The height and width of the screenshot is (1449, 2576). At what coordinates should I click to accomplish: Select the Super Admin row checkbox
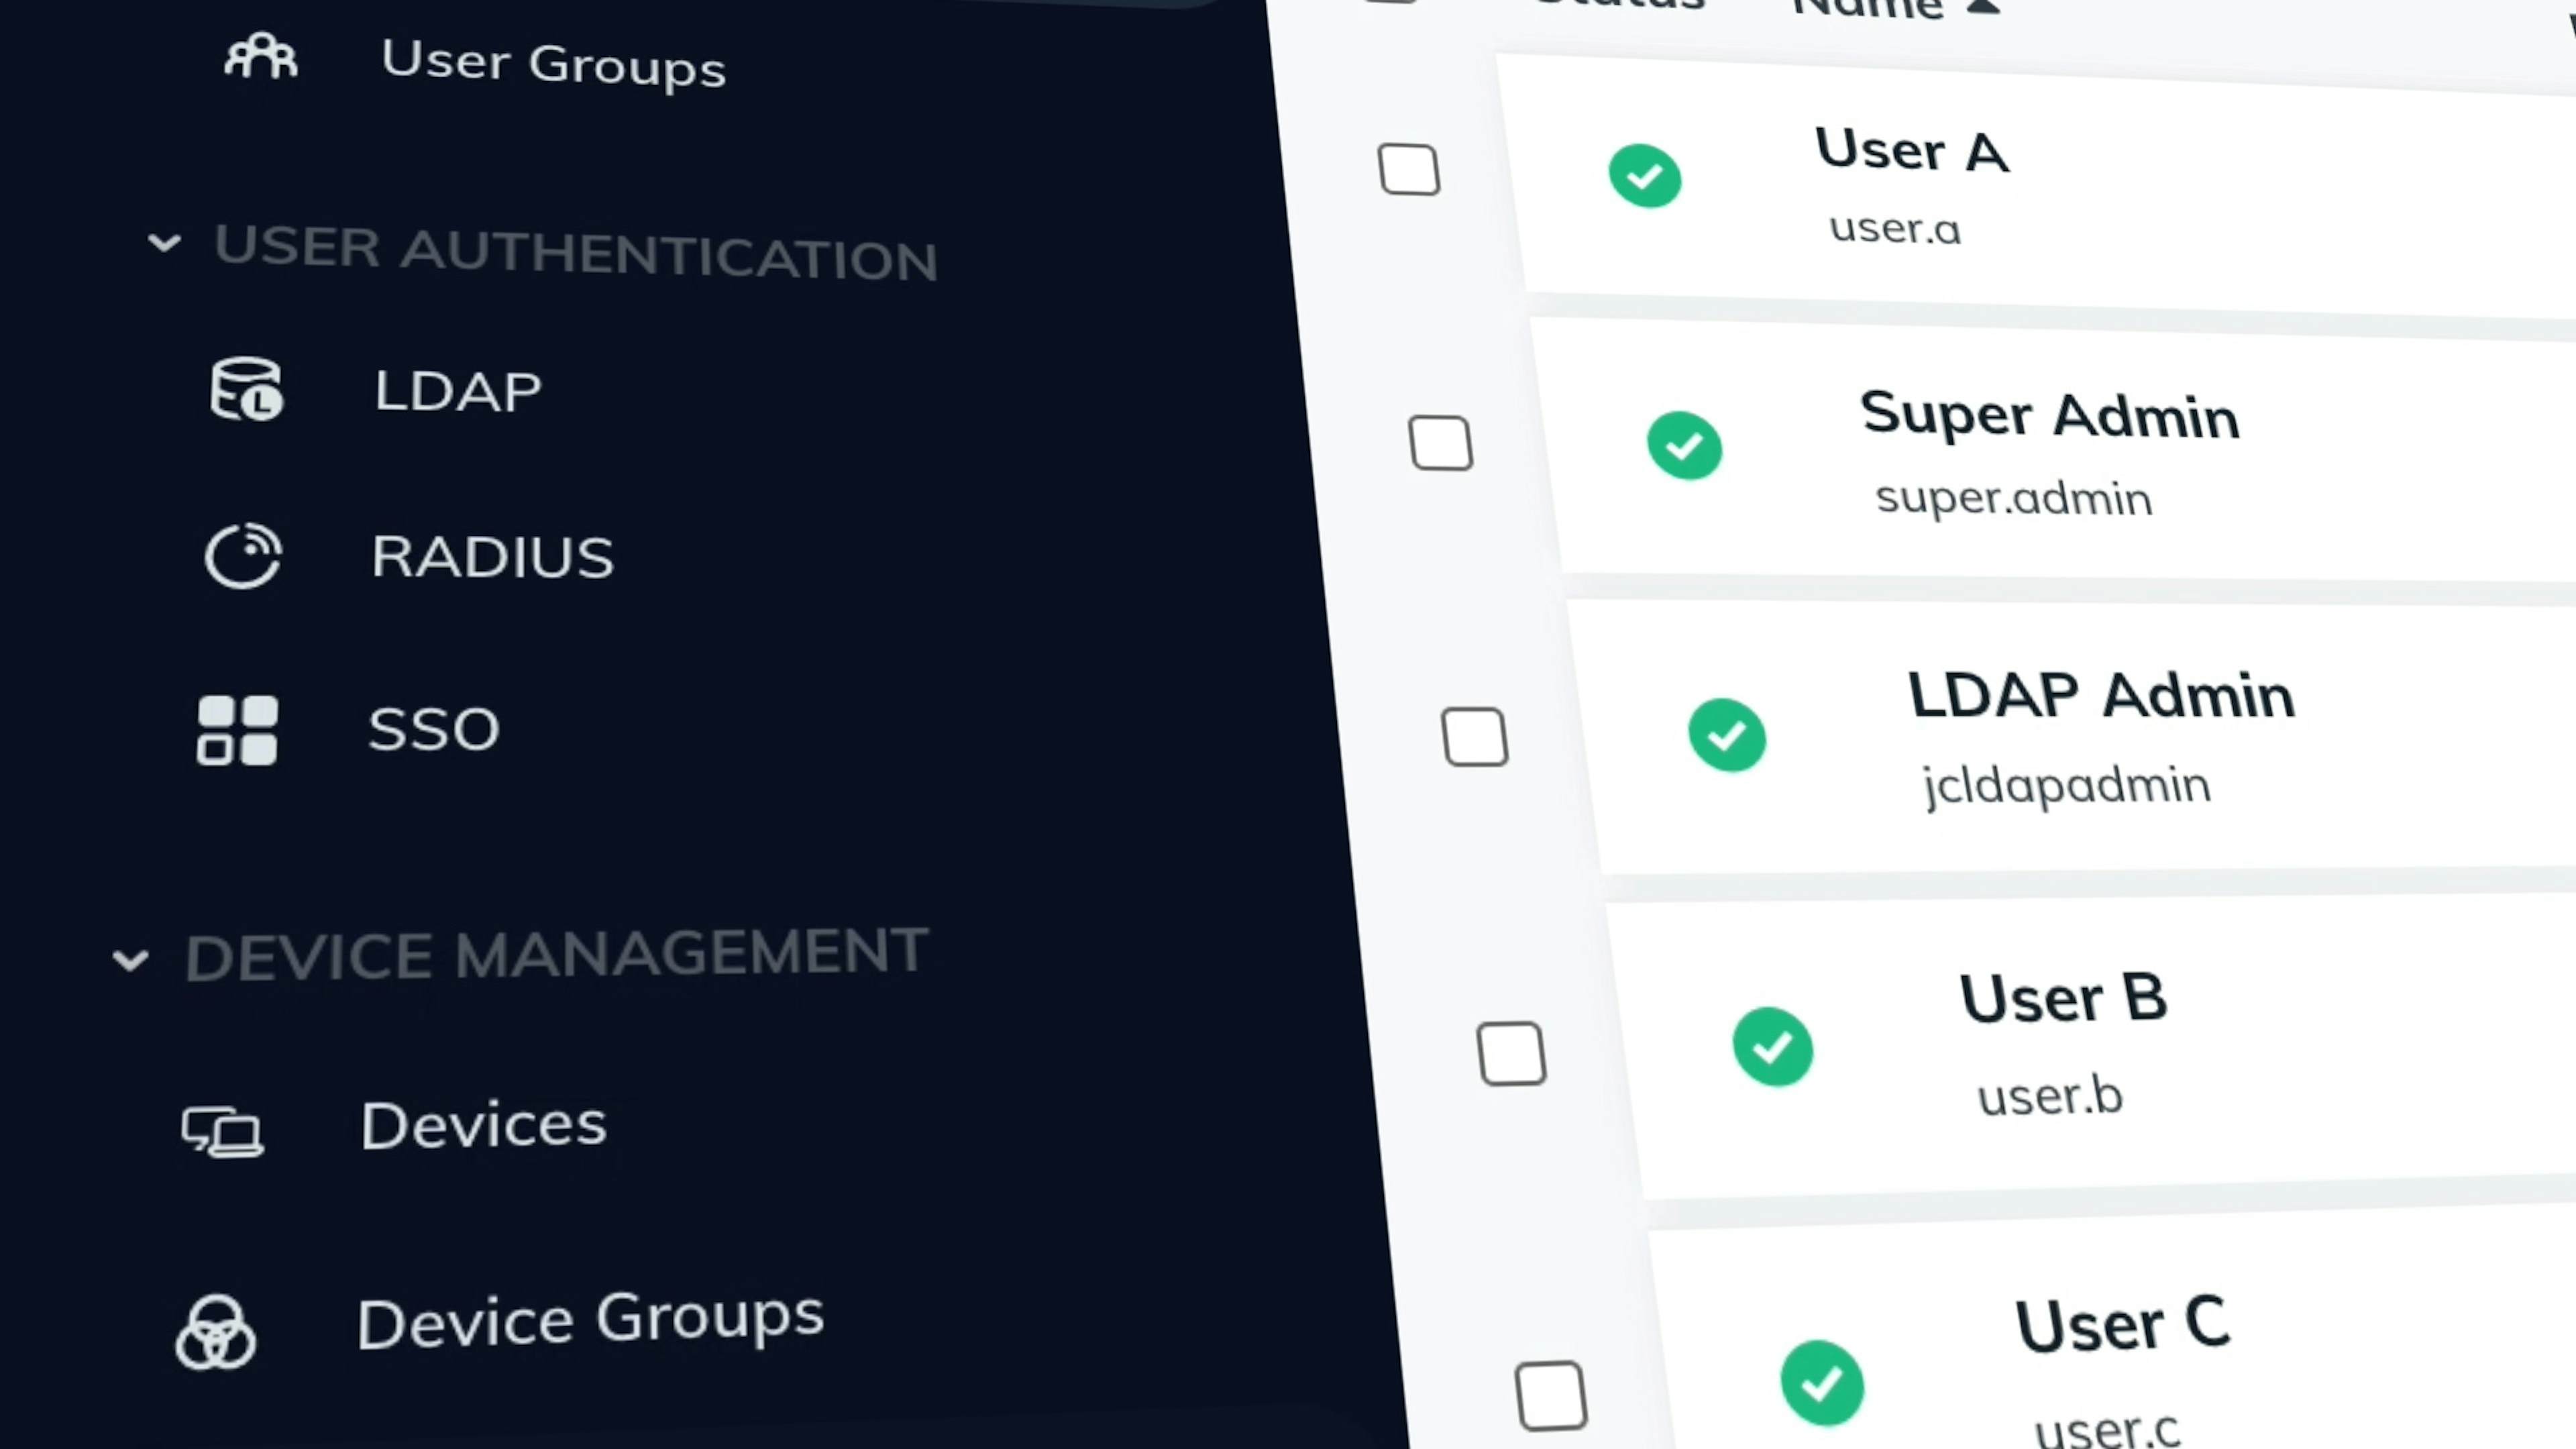click(1440, 443)
